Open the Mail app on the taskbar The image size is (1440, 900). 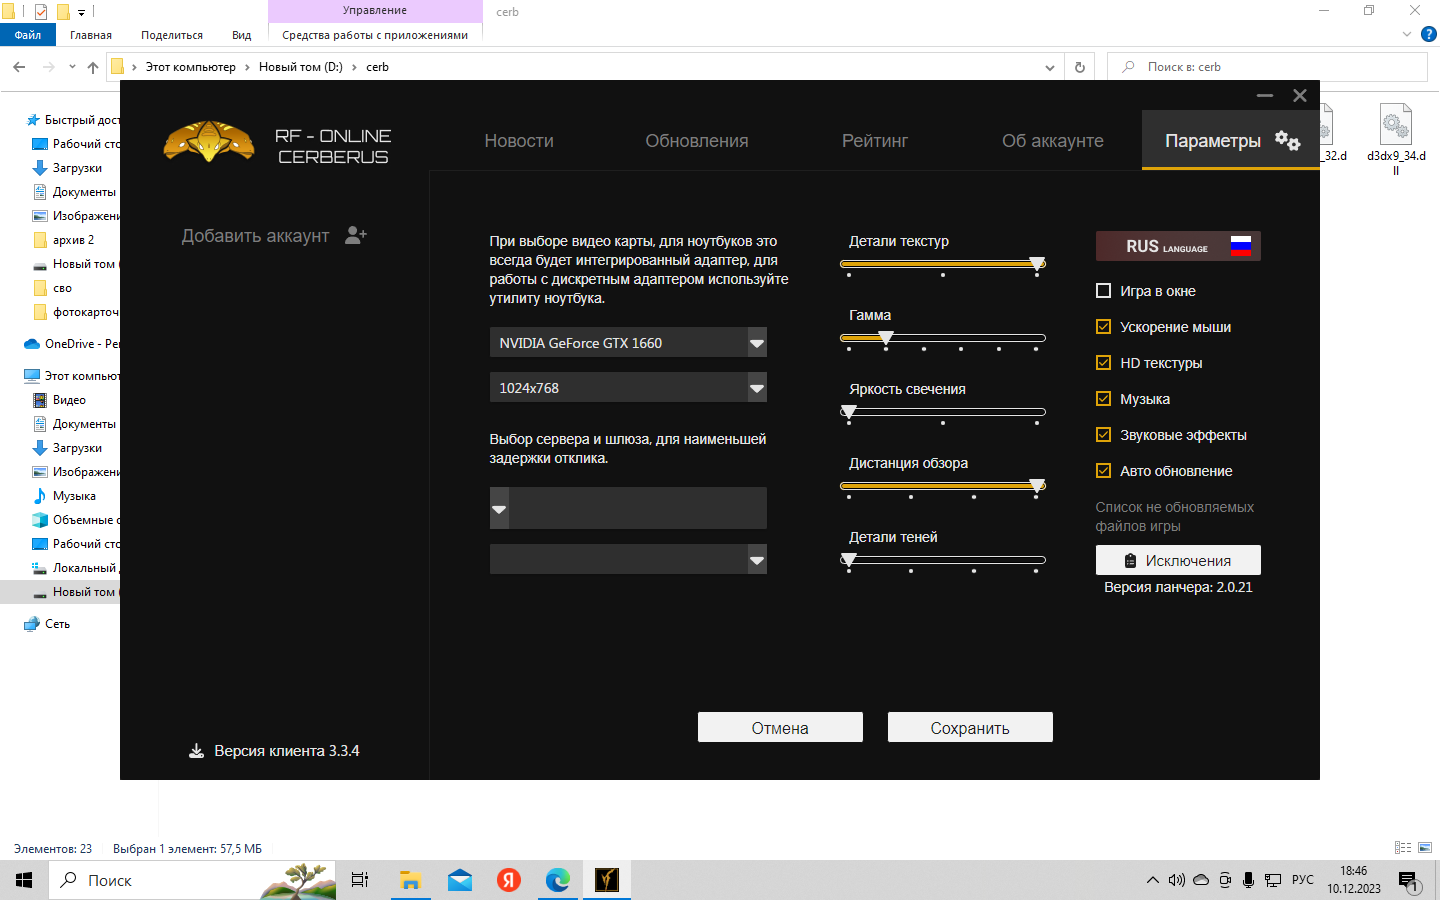coord(460,880)
